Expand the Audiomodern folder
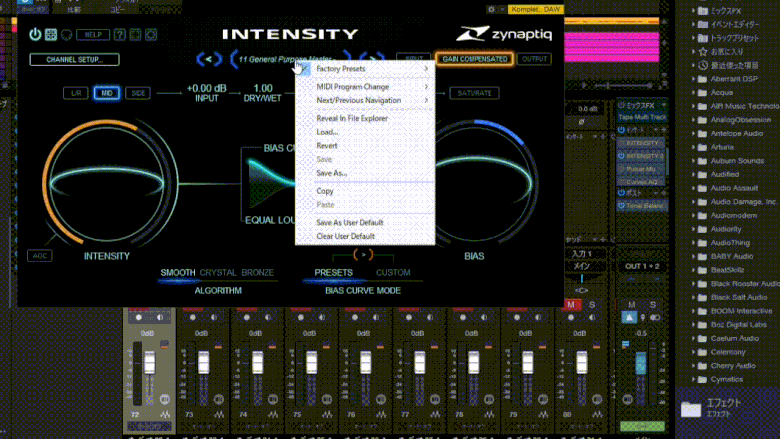Viewport: 780px width, 439px height. pos(693,215)
